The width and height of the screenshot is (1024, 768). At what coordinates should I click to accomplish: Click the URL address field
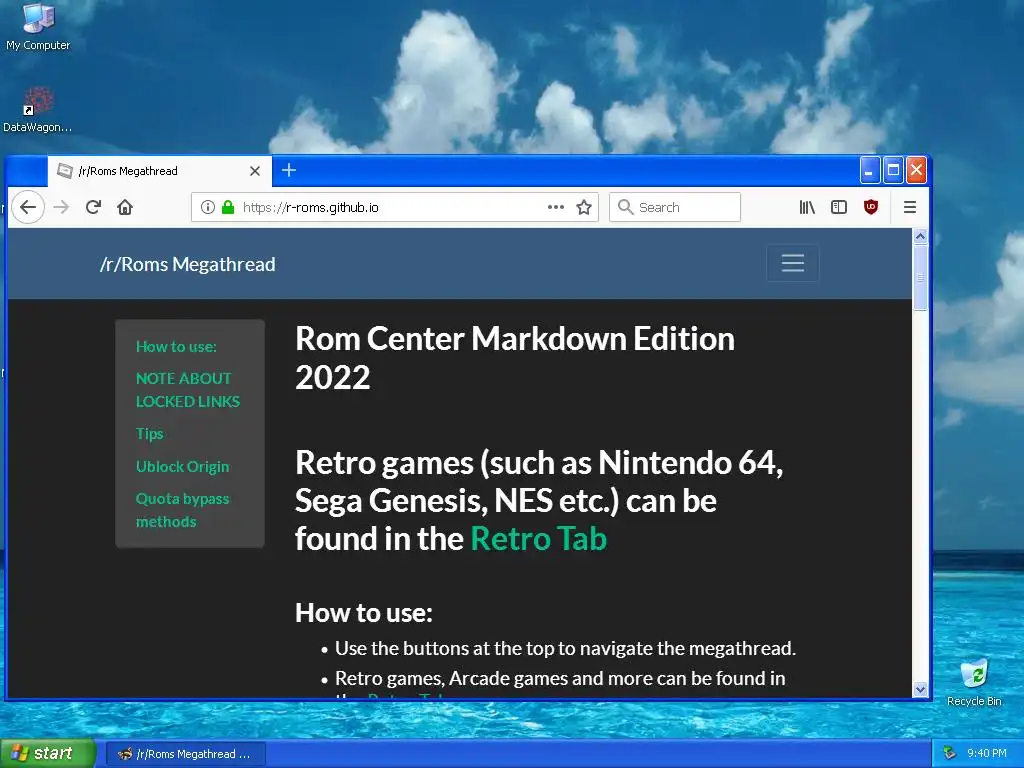coord(394,207)
